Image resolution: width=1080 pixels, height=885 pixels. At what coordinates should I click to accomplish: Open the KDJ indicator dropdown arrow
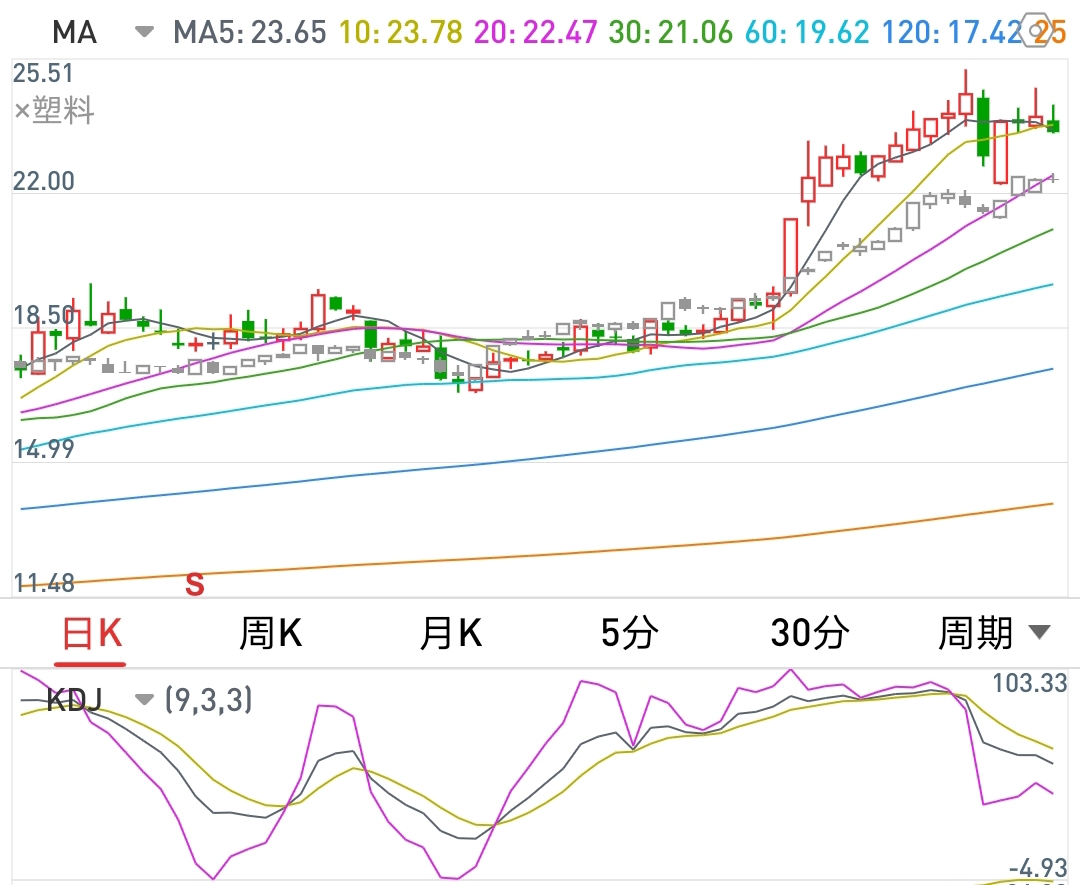144,700
